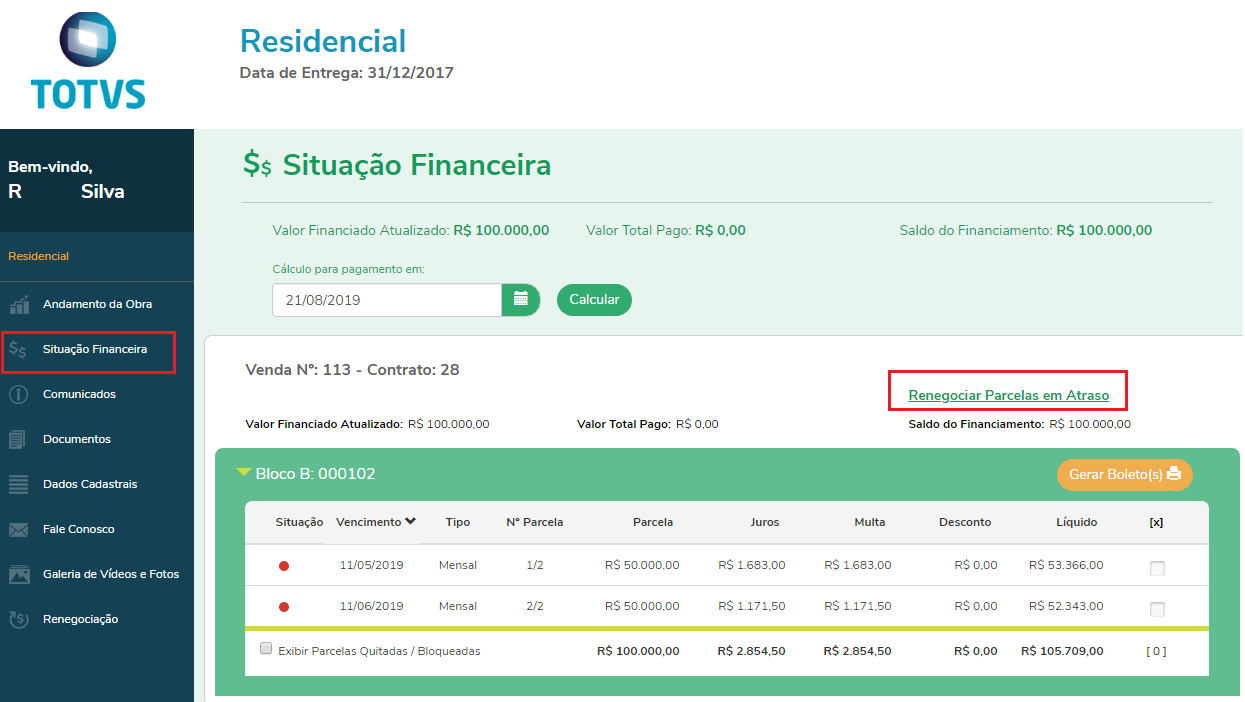Screen dimensions: 1245x702
Task: Open the calendar date picker icon
Action: click(x=521, y=300)
